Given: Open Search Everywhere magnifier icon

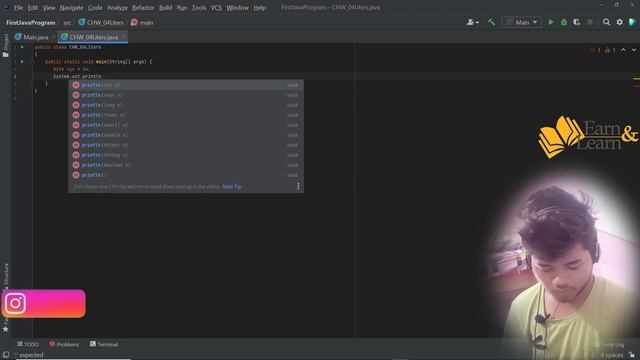Looking at the screenshot, I should (607, 22).
